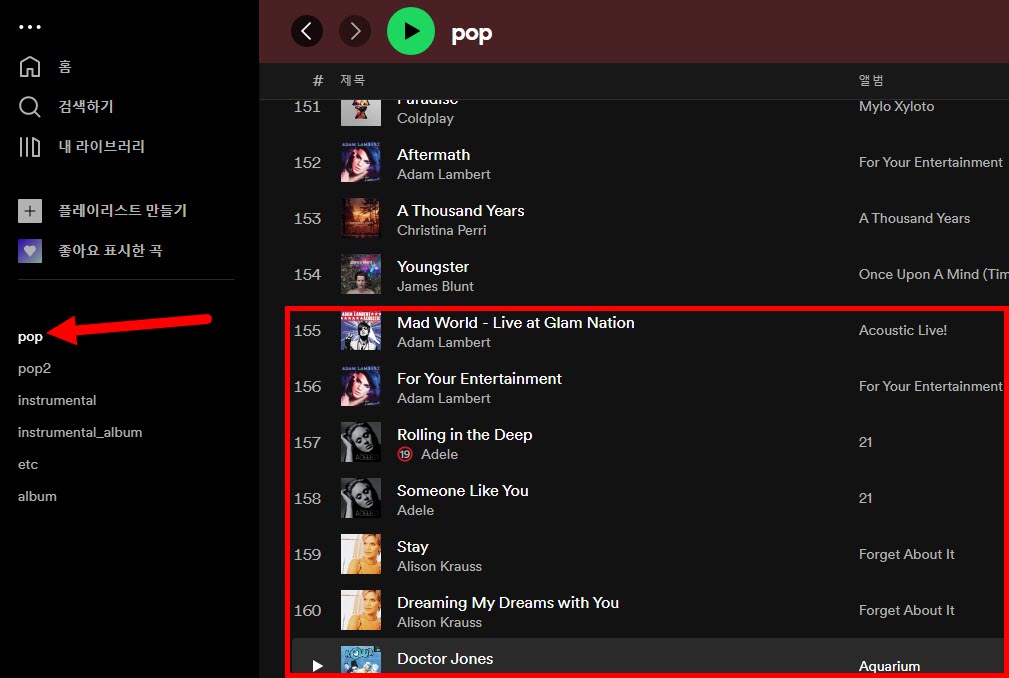This screenshot has height=678, width=1009.
Task: Select the etc playlist
Action: click(x=28, y=464)
